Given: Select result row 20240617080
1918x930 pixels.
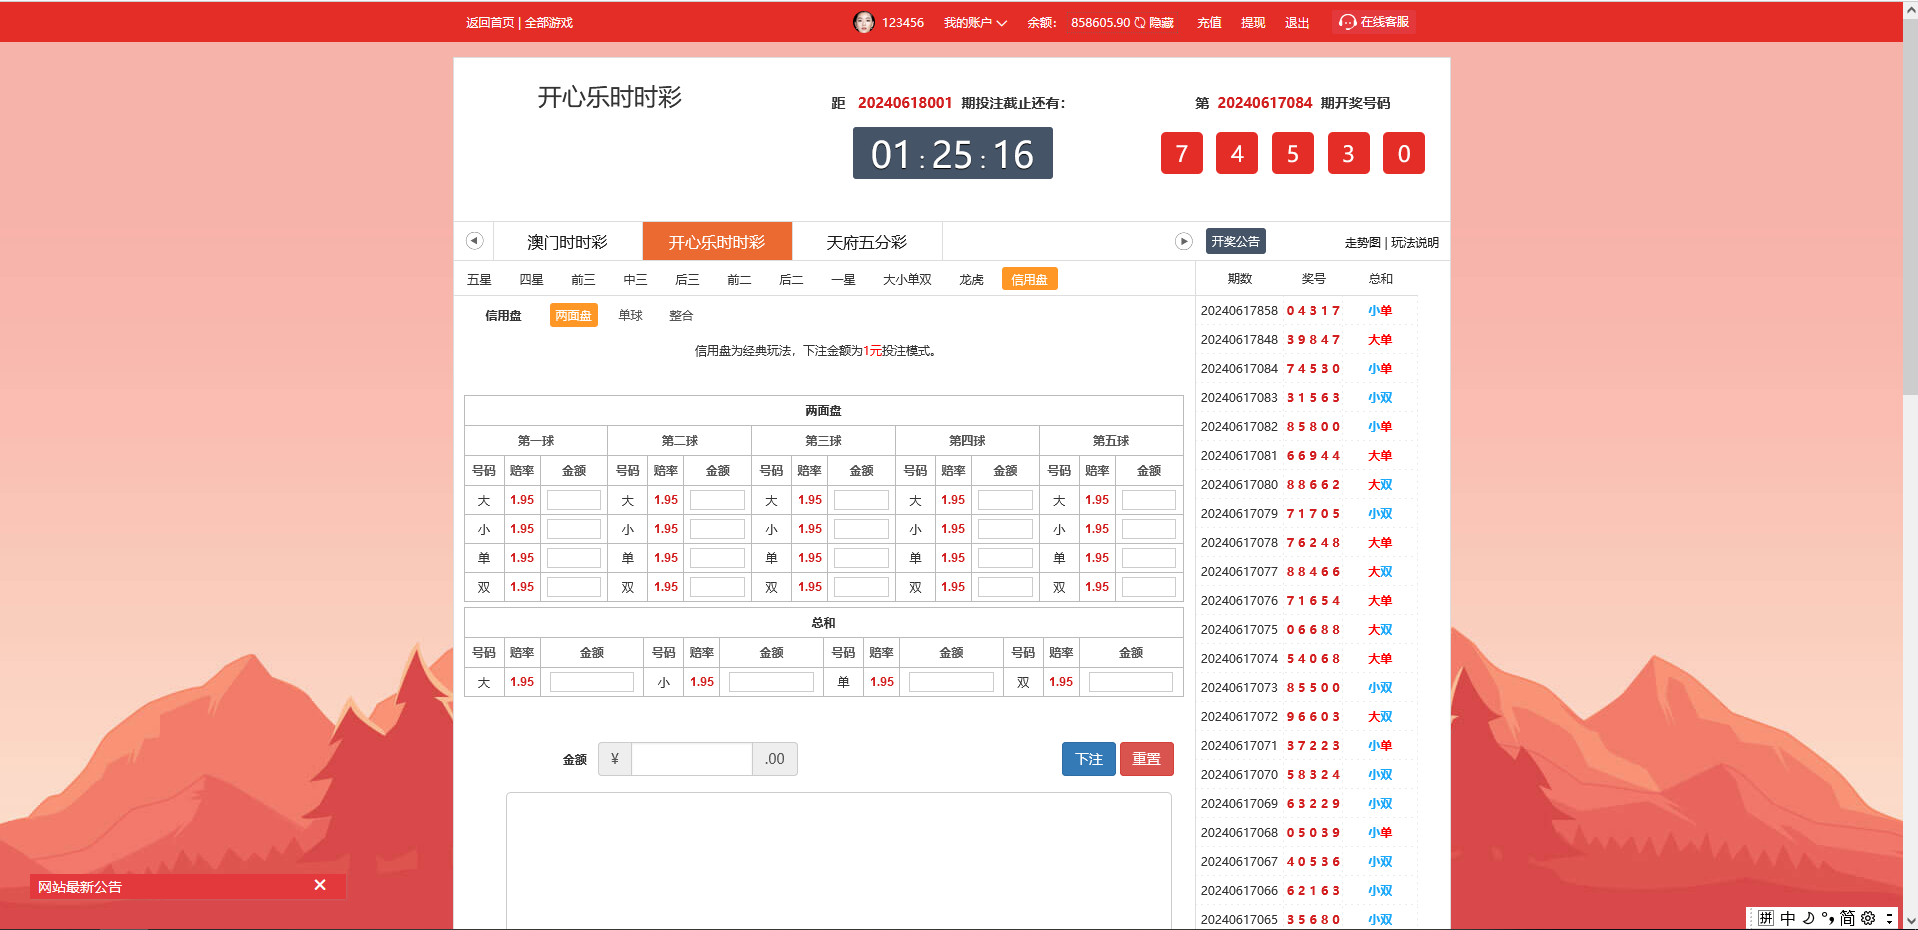Looking at the screenshot, I should [x=1306, y=485].
